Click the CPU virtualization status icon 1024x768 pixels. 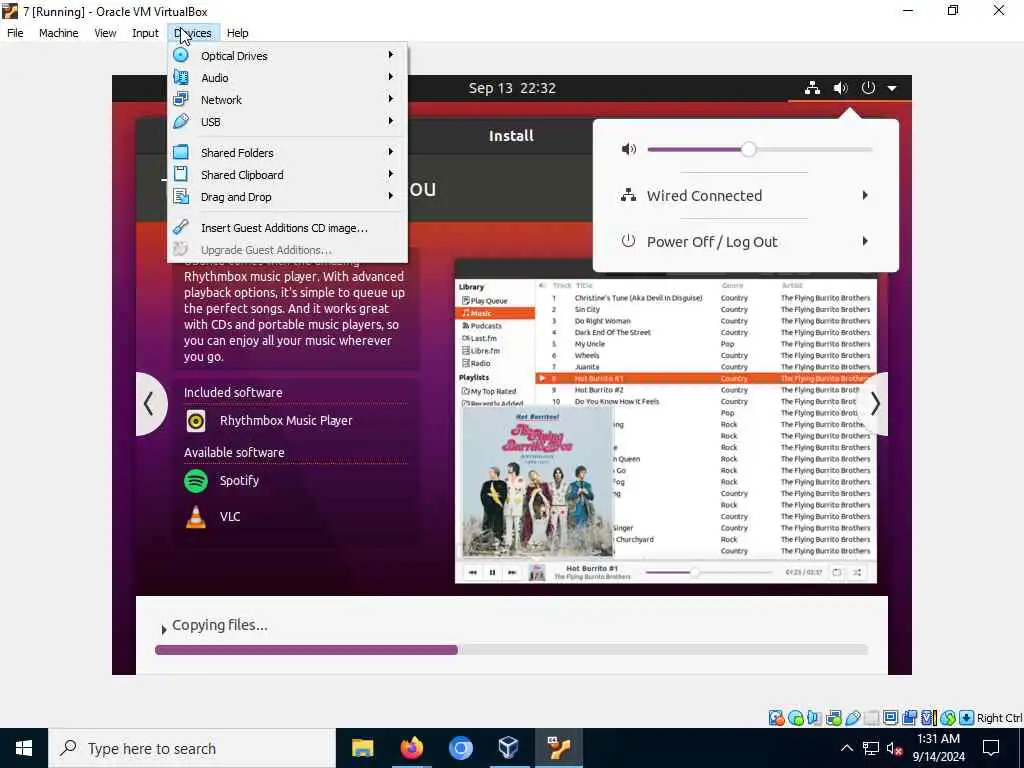(928, 718)
